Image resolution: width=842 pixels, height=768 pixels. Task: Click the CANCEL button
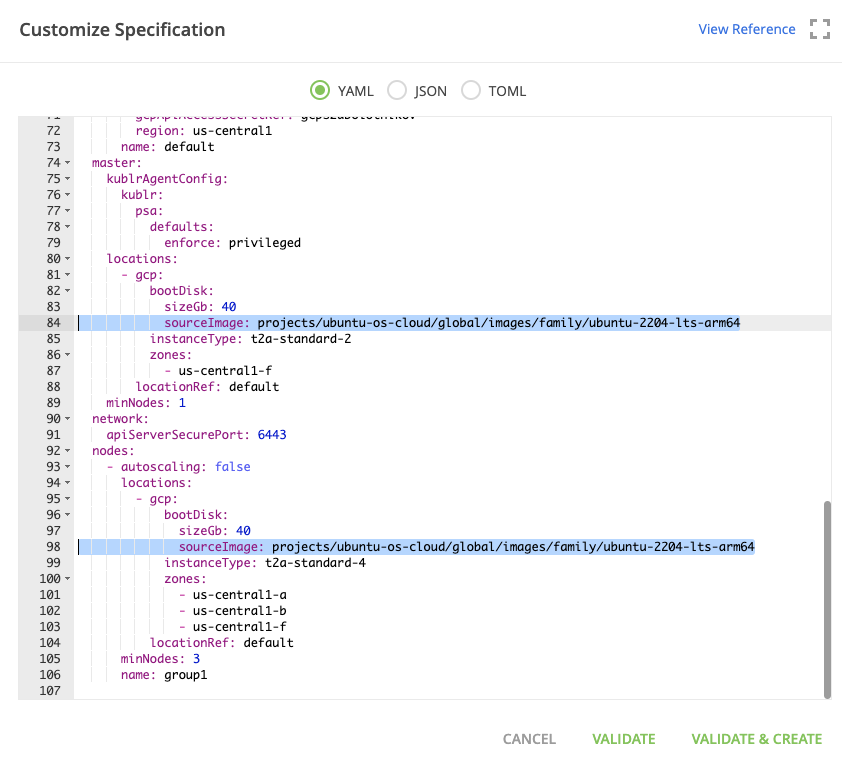[x=529, y=739]
